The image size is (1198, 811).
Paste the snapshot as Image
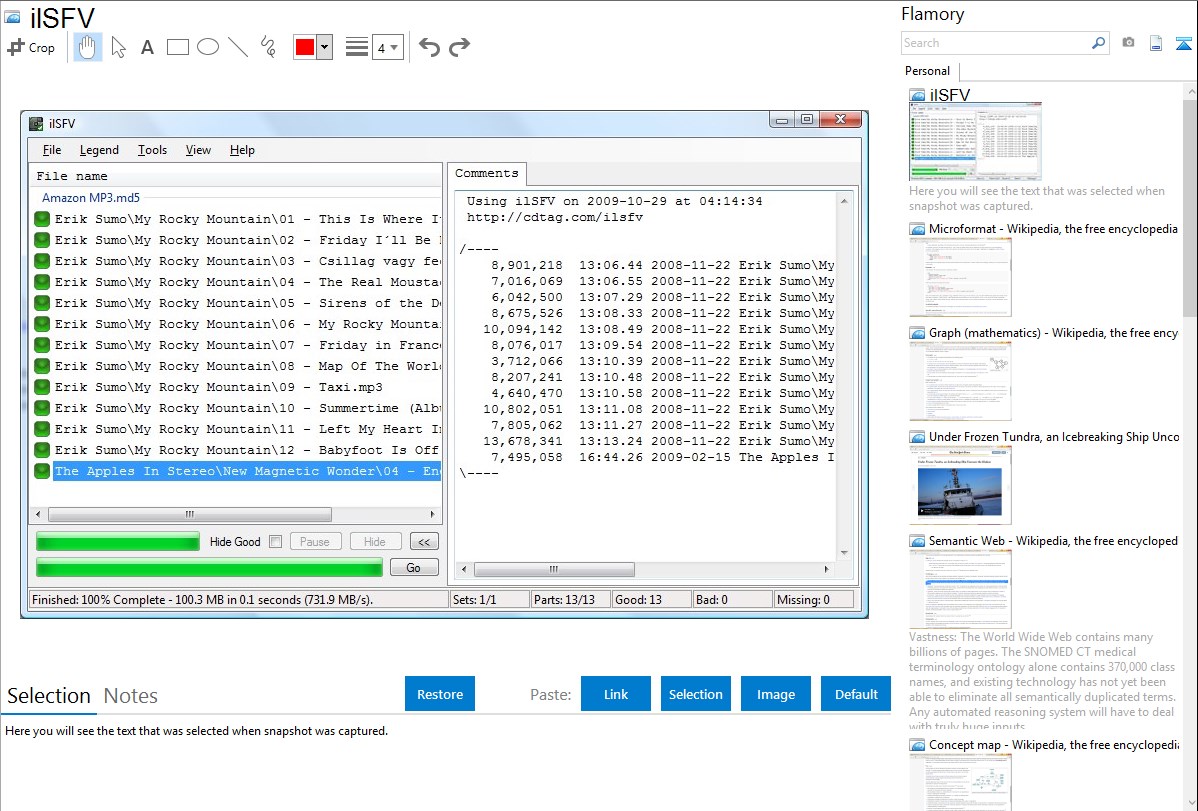click(776, 694)
